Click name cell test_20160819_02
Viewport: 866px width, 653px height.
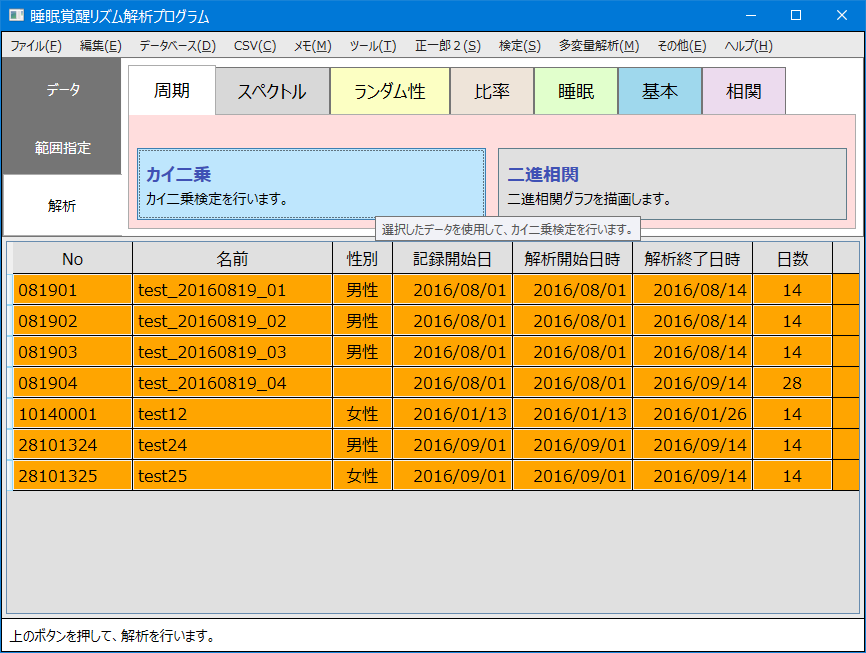pos(233,320)
